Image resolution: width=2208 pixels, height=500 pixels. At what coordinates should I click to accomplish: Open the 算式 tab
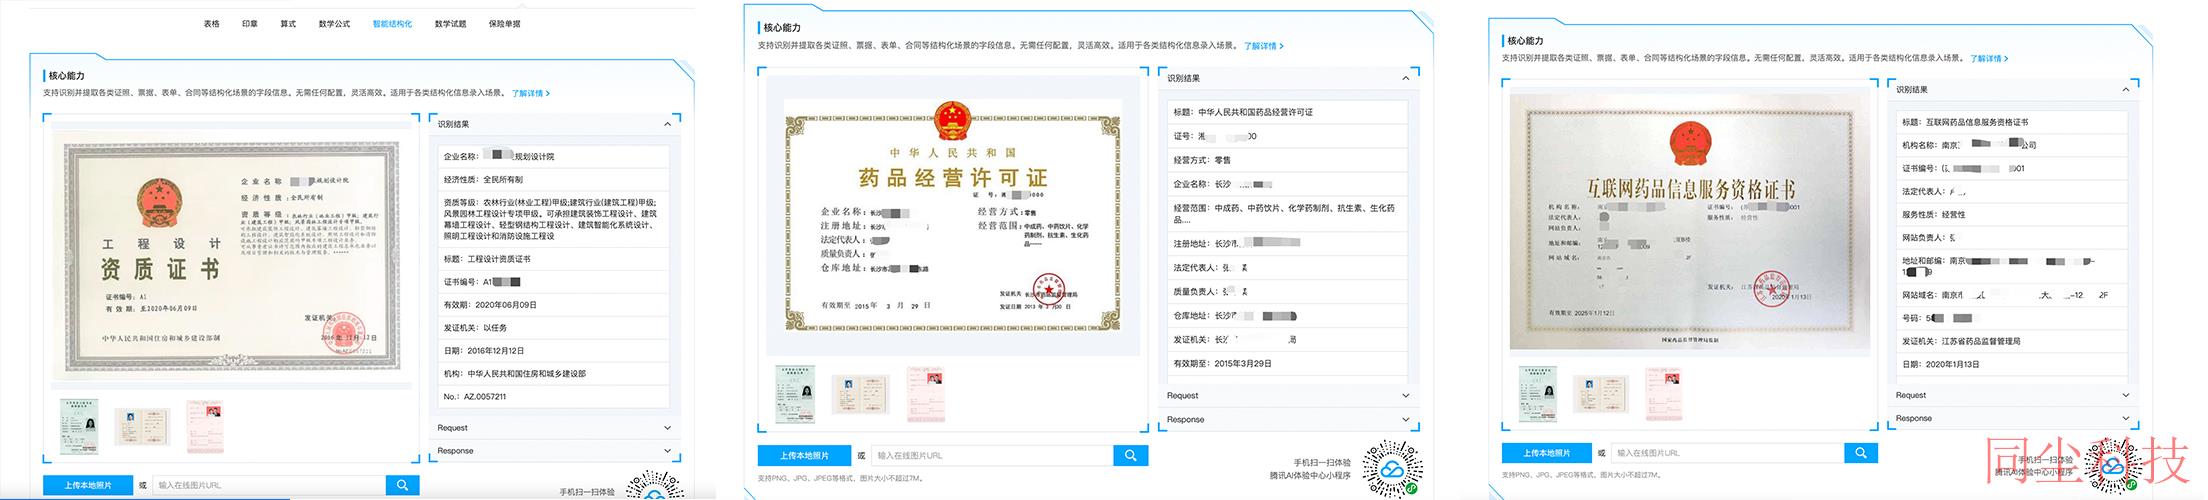click(288, 24)
